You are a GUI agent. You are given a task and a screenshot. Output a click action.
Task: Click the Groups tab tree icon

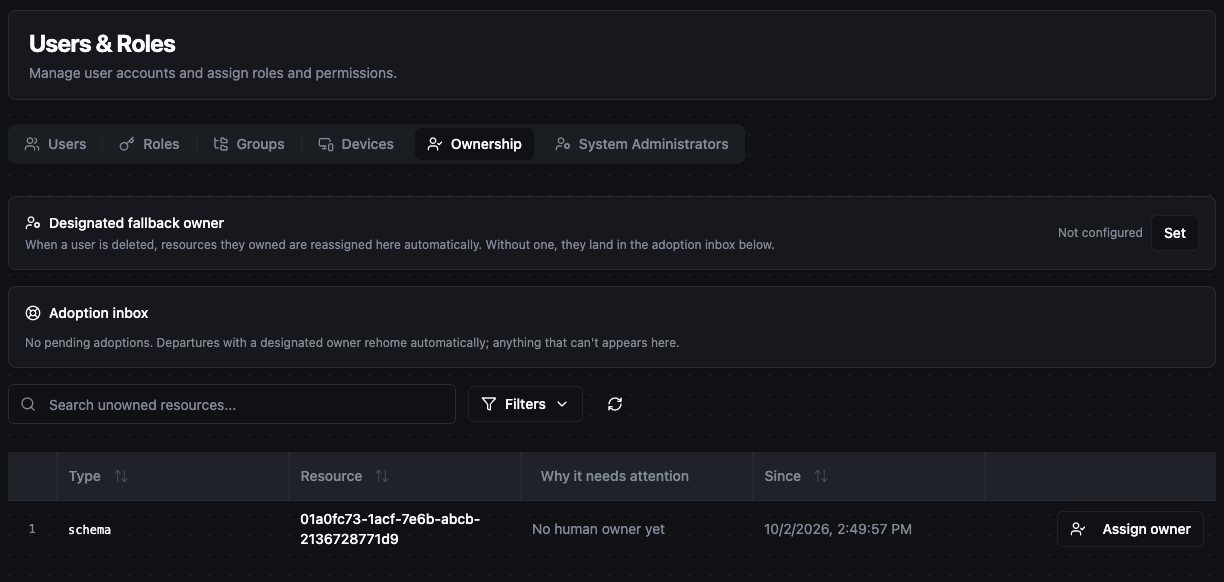(x=221, y=144)
